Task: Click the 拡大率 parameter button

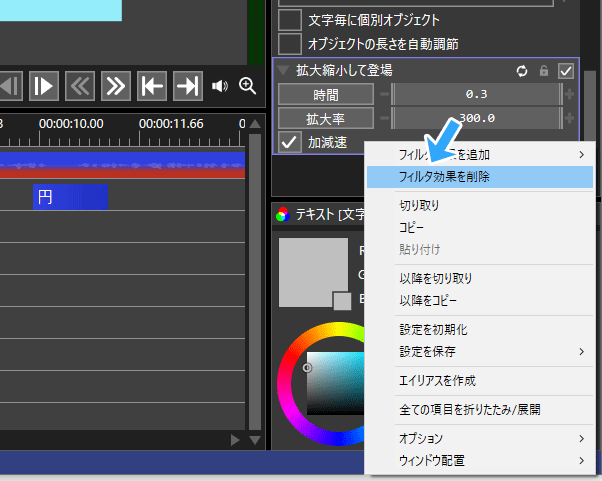Action: click(326, 119)
